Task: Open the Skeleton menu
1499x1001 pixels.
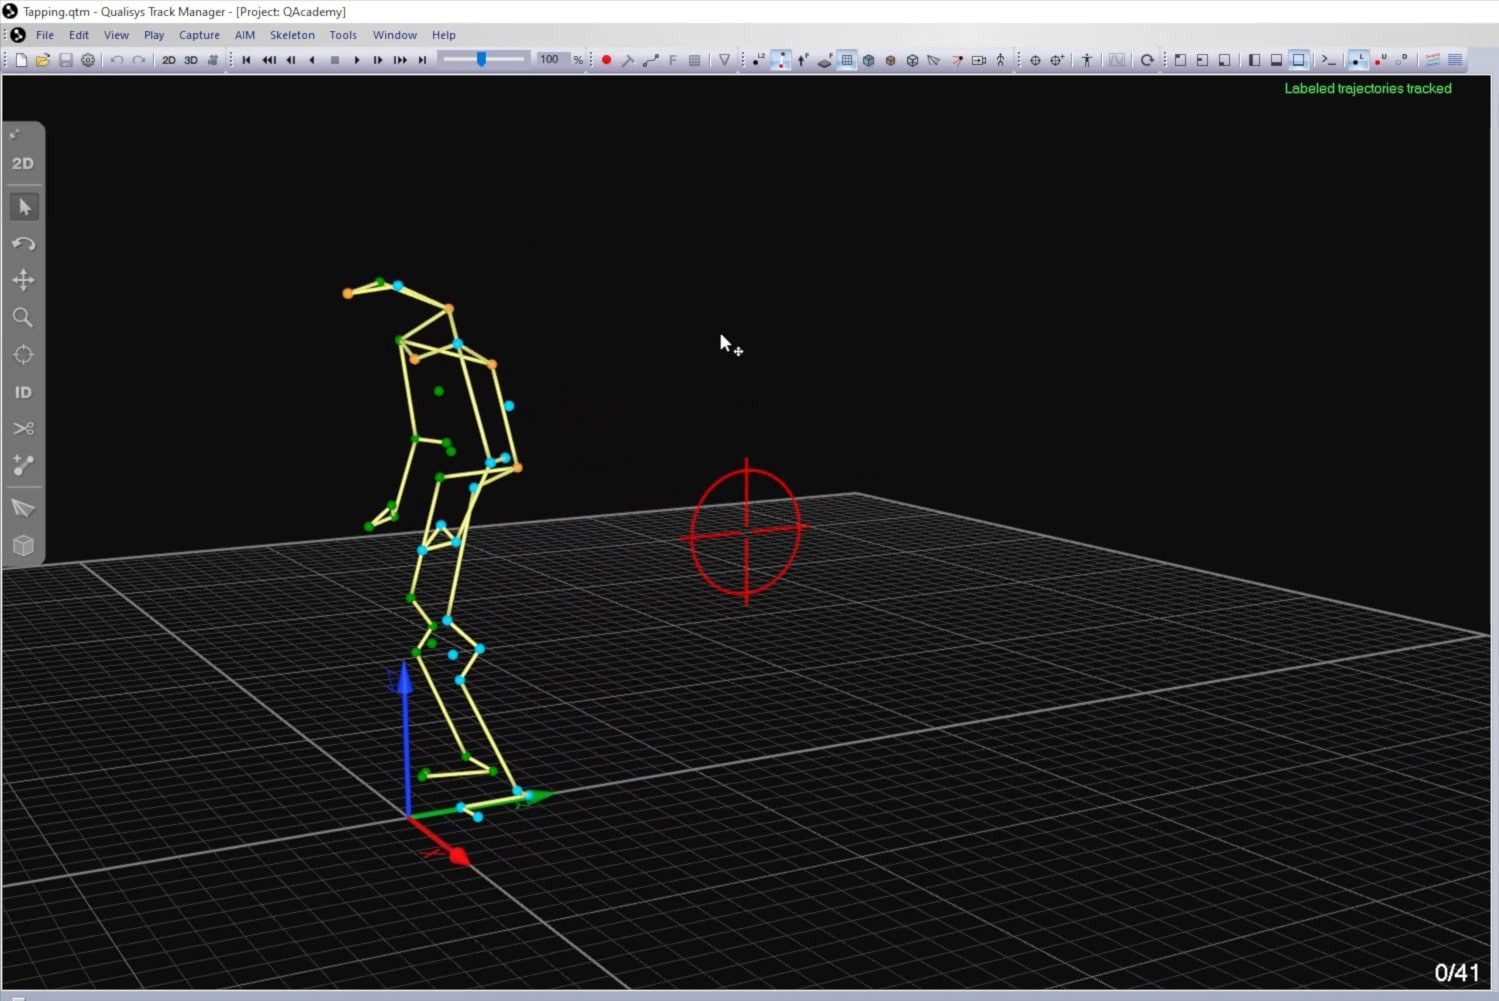Action: [x=292, y=35]
